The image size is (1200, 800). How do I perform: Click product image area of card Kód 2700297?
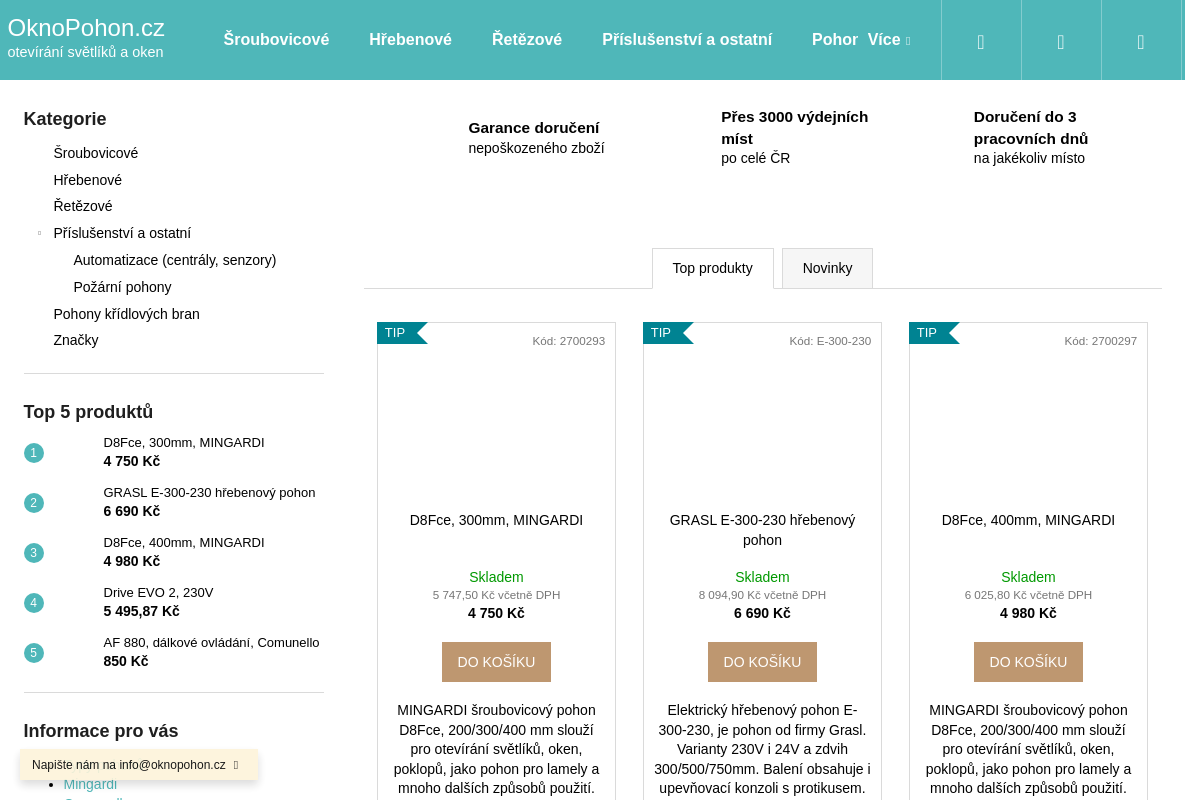1028,428
